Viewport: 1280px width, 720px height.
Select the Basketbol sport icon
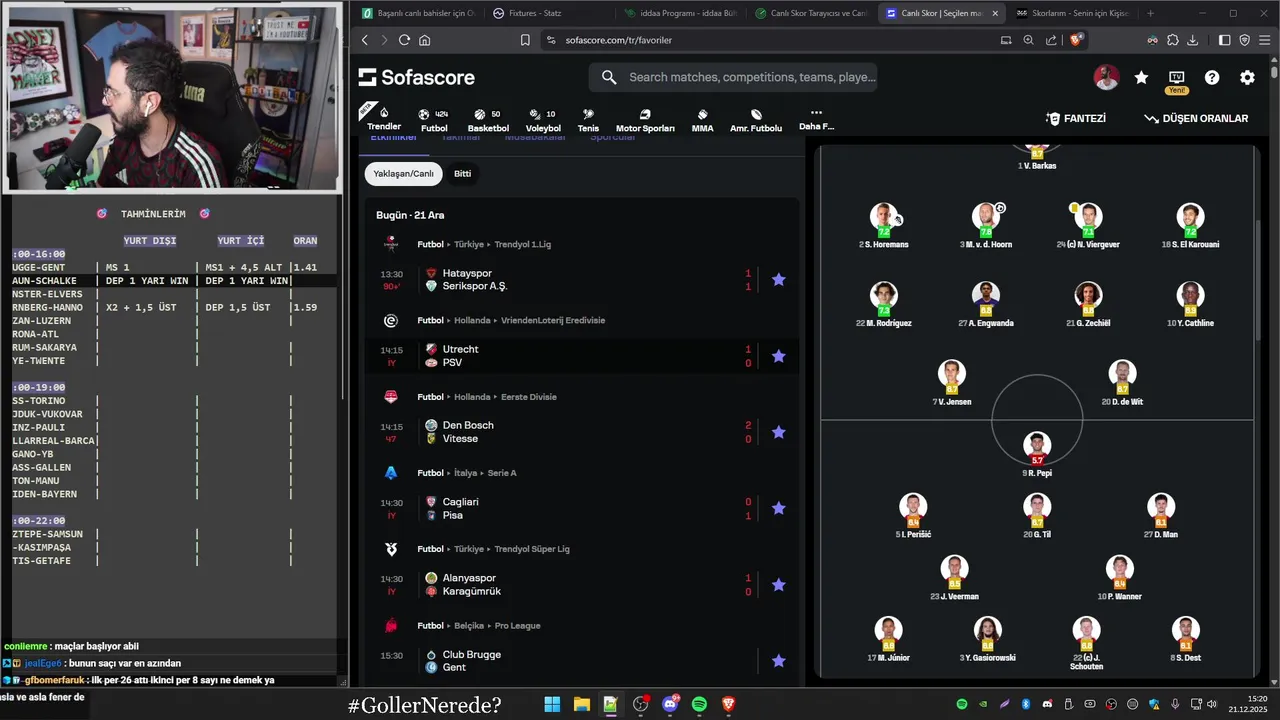point(488,121)
